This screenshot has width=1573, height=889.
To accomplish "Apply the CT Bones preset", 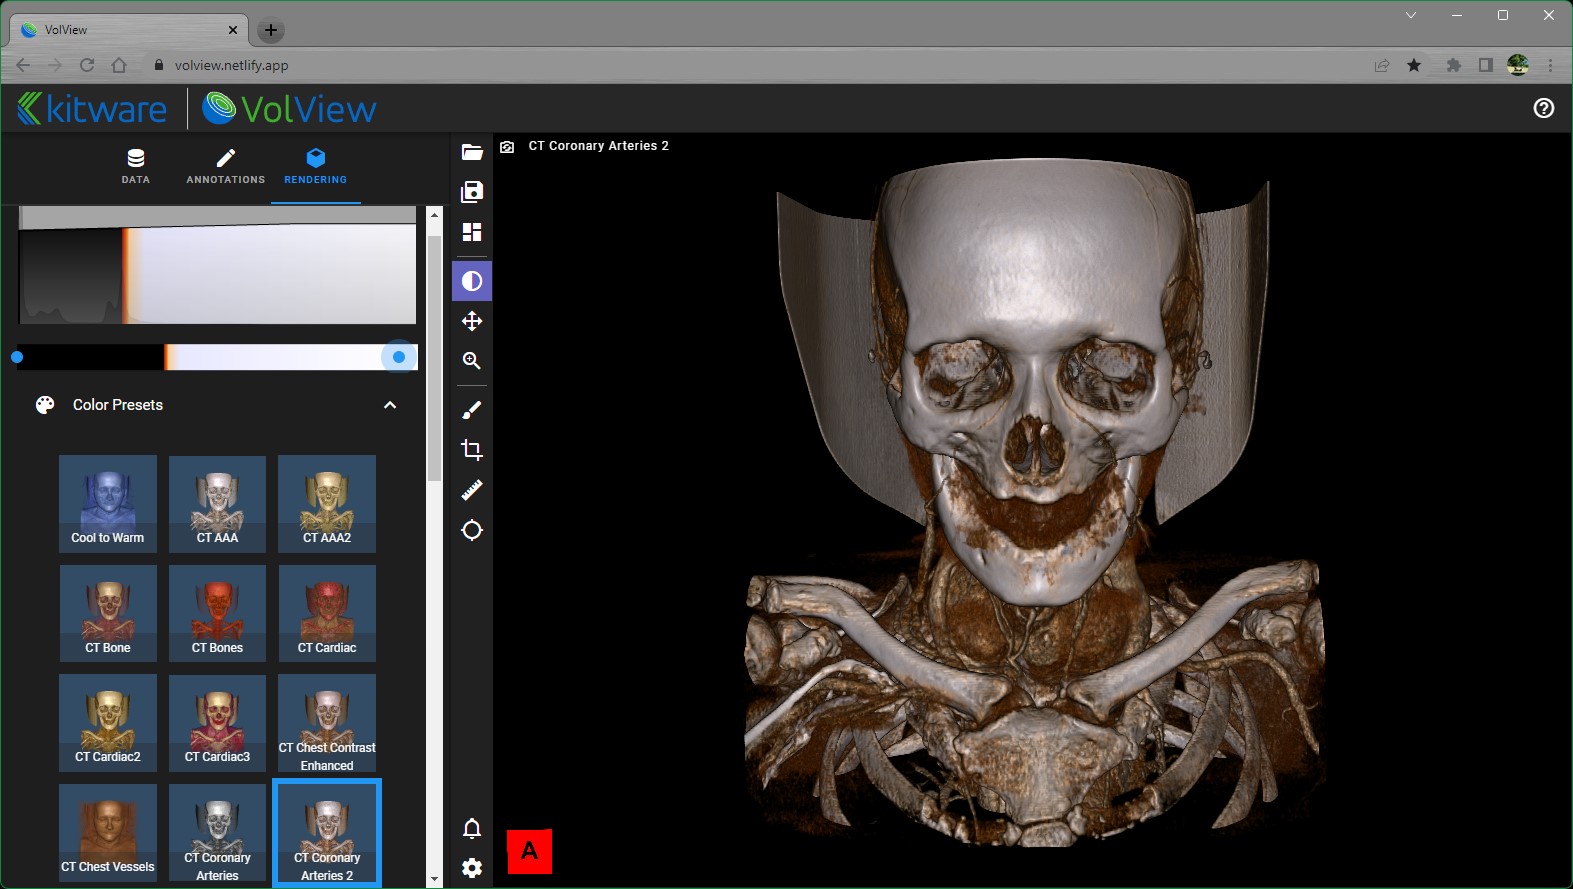I will coord(217,613).
